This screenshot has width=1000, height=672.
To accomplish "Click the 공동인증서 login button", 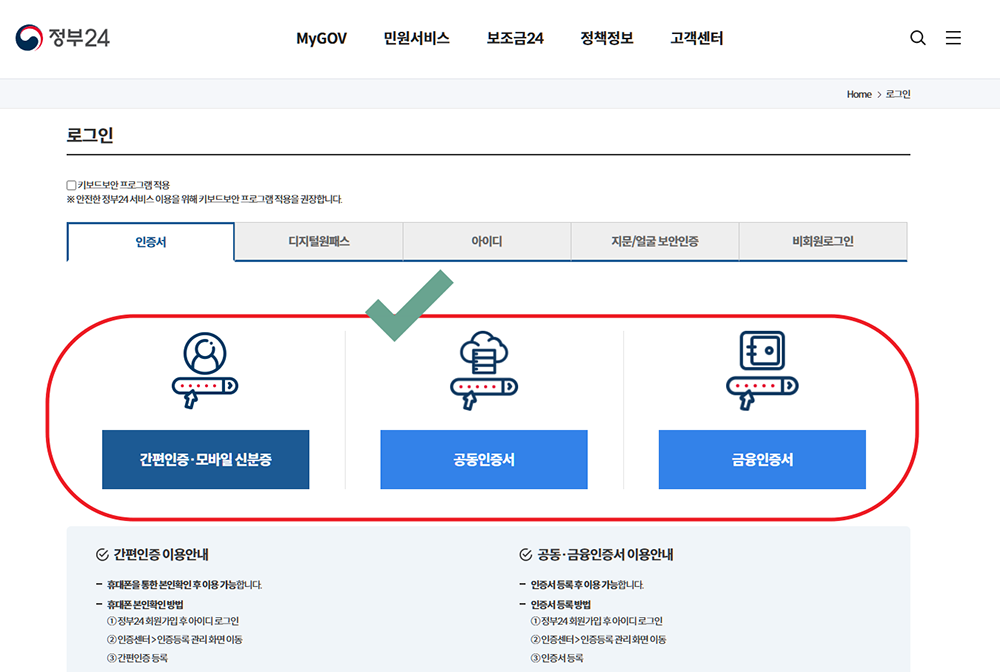I will 483,460.
